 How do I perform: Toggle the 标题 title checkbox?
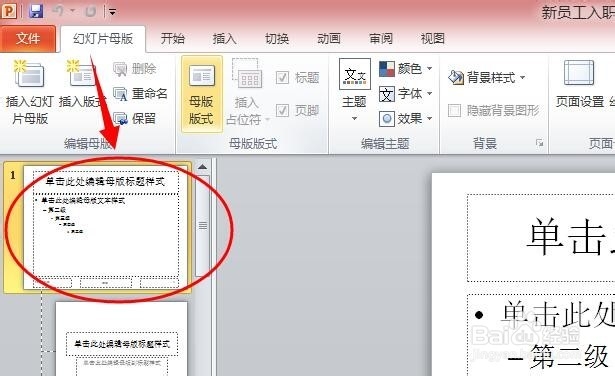coord(282,78)
